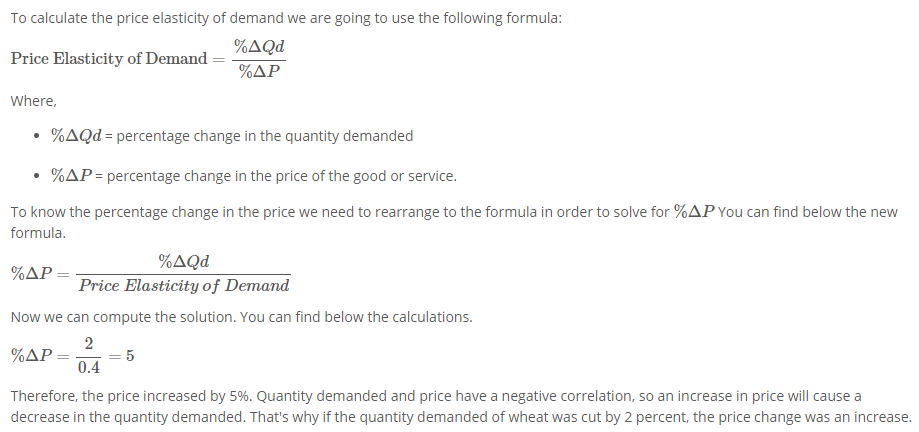Click the result '= 5' in calculation
919x432 pixels.
[120, 356]
